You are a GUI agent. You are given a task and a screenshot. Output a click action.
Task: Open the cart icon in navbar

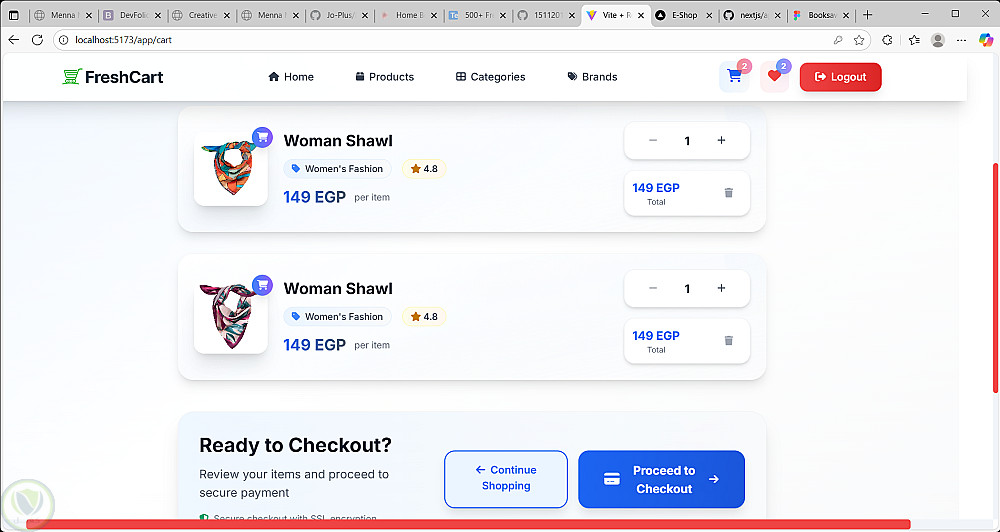(734, 77)
